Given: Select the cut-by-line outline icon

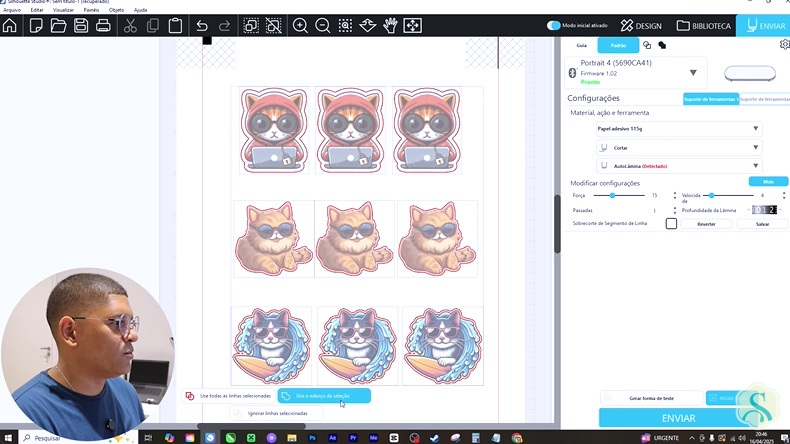Looking at the screenshot, I should 647,45.
